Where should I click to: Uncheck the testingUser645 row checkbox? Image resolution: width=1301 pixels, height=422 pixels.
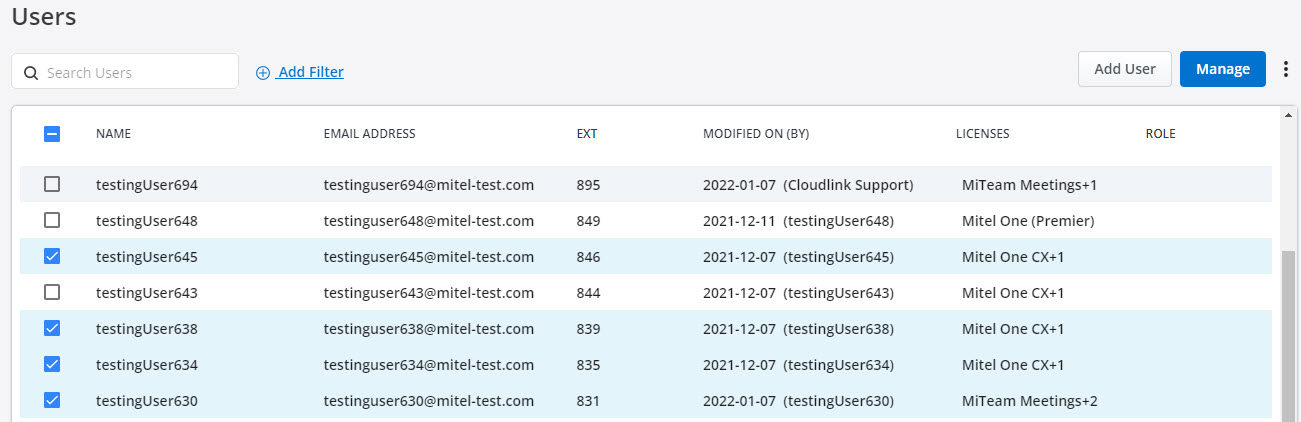click(x=52, y=256)
